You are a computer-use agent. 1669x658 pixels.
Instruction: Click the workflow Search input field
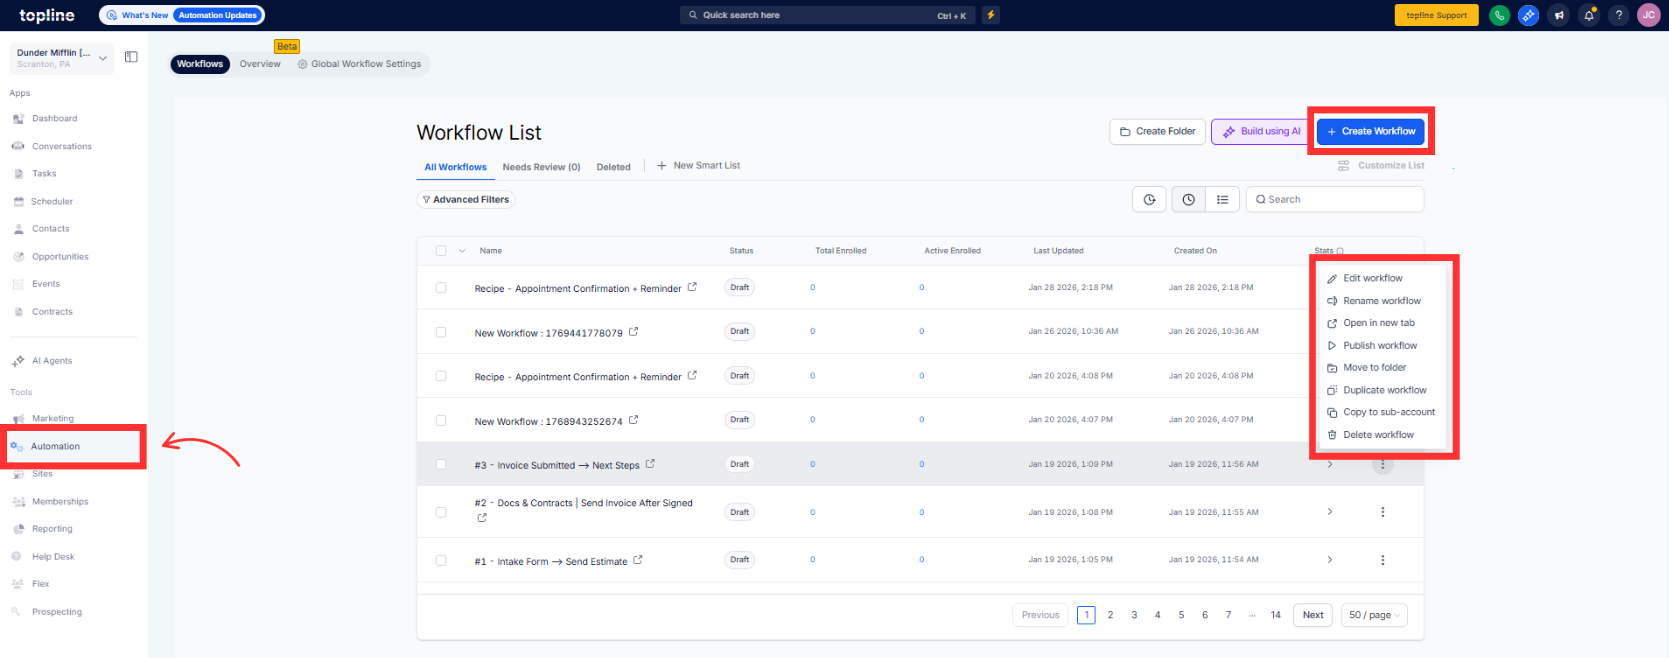(1335, 200)
